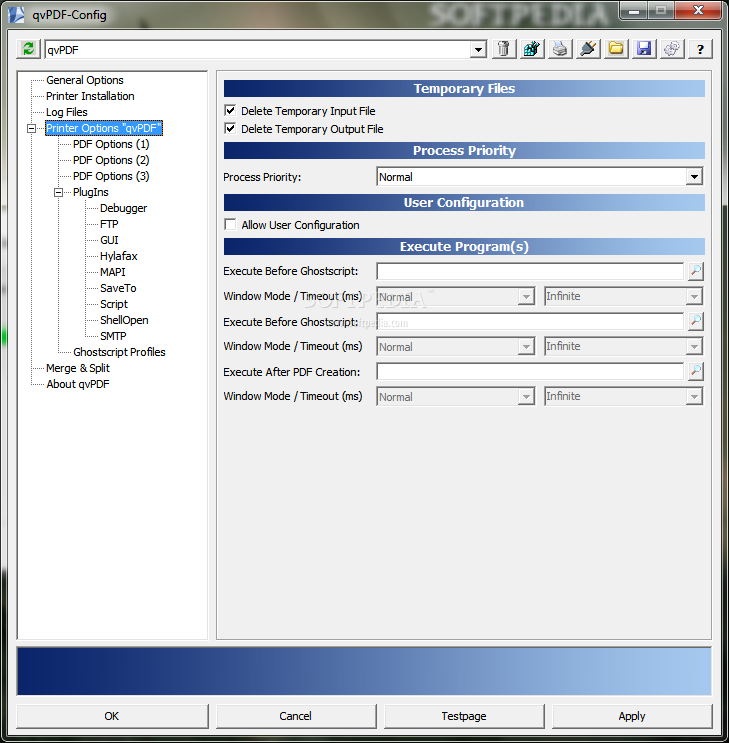This screenshot has width=729, height=743.
Task: Select the Script plugin
Action: 114,304
